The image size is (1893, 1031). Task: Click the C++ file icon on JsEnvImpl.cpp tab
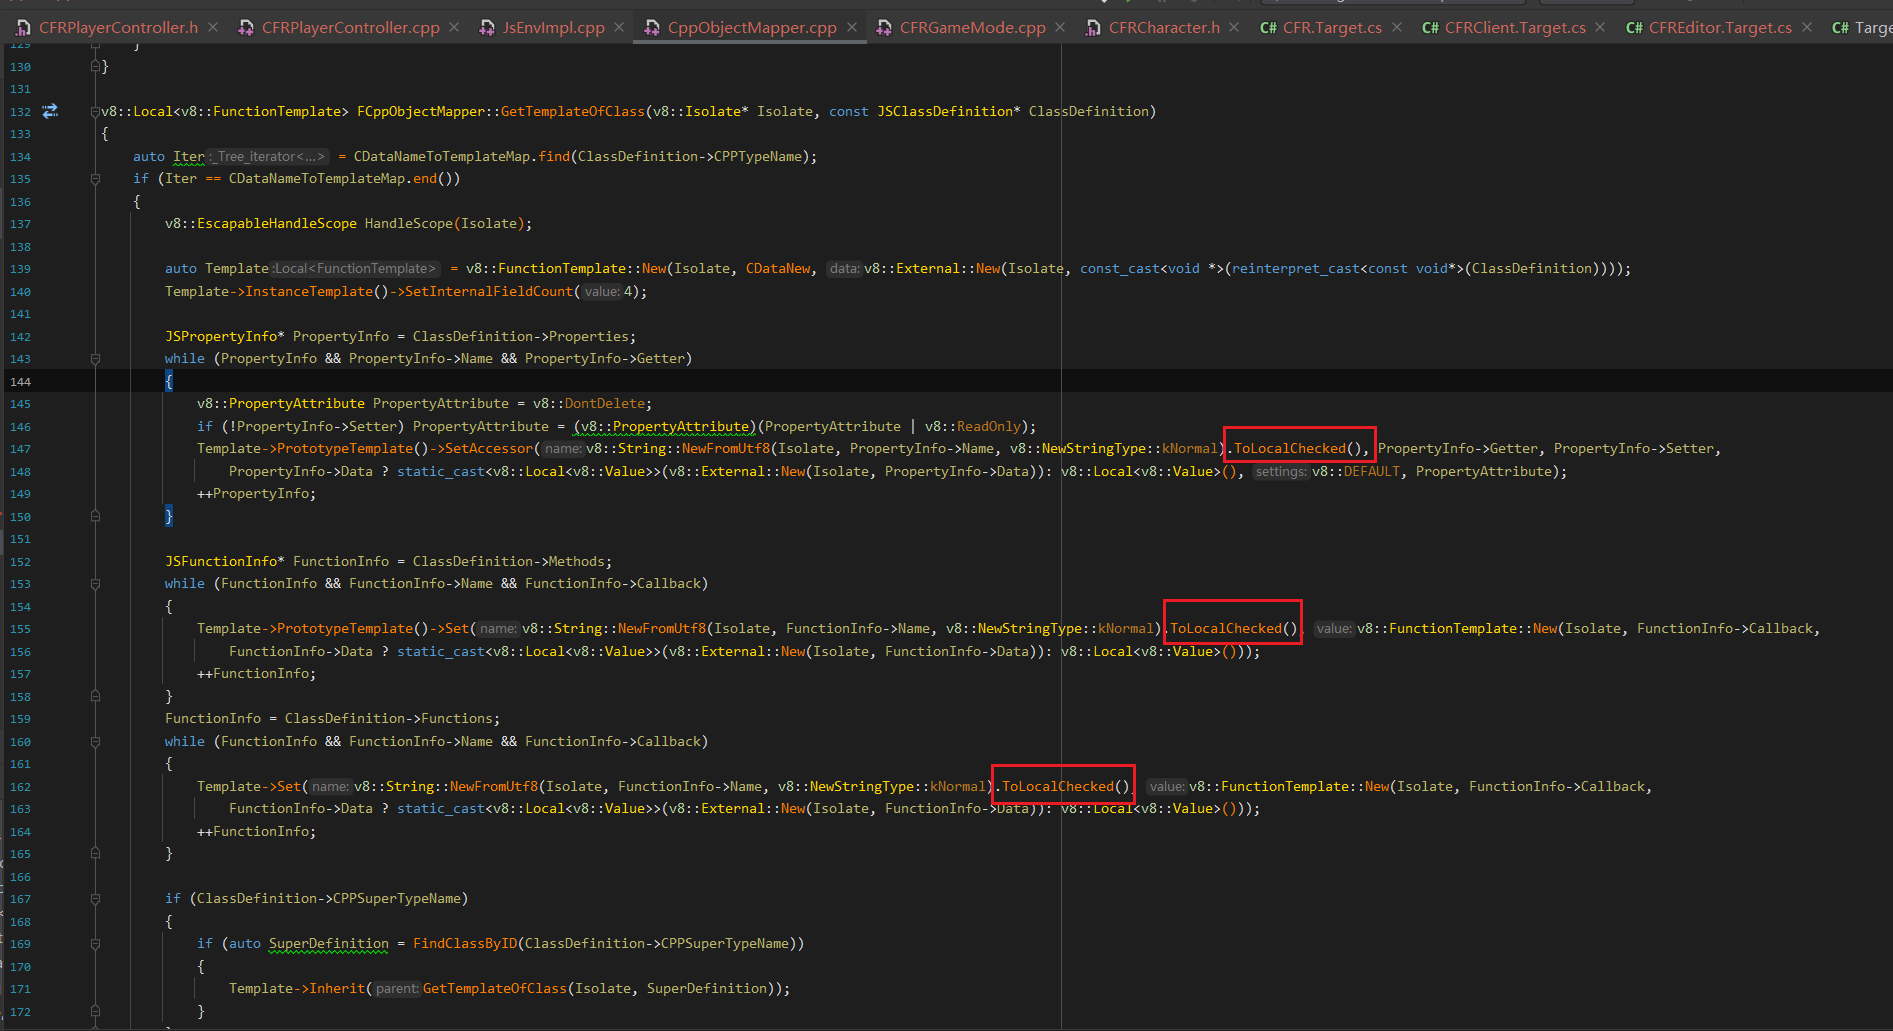pyautogui.click(x=485, y=27)
